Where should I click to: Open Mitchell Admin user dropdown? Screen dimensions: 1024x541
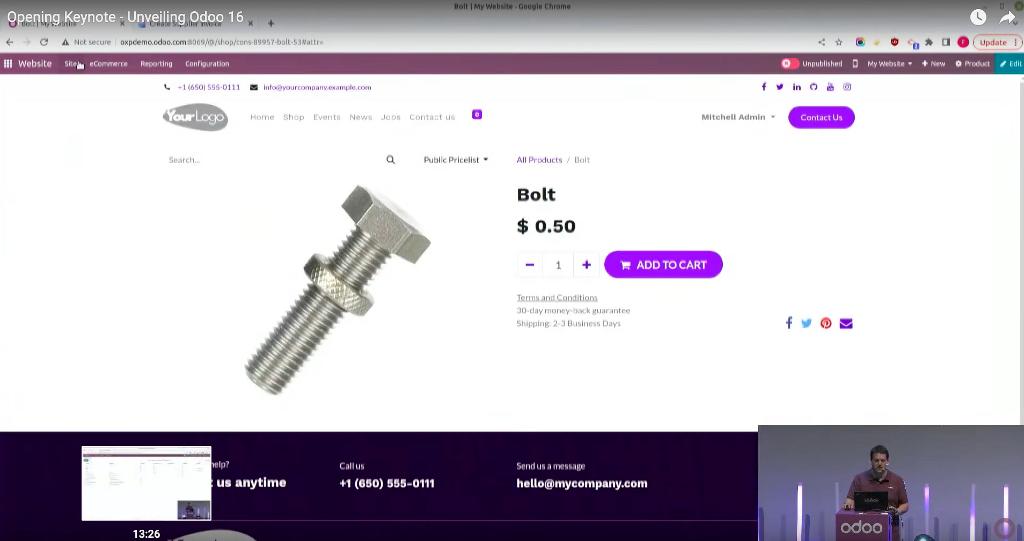tap(738, 117)
